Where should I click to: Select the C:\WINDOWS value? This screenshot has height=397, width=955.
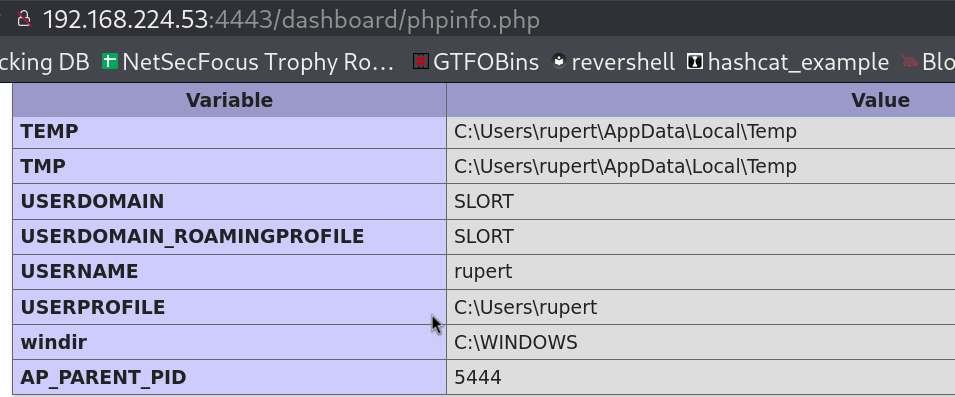(x=516, y=342)
